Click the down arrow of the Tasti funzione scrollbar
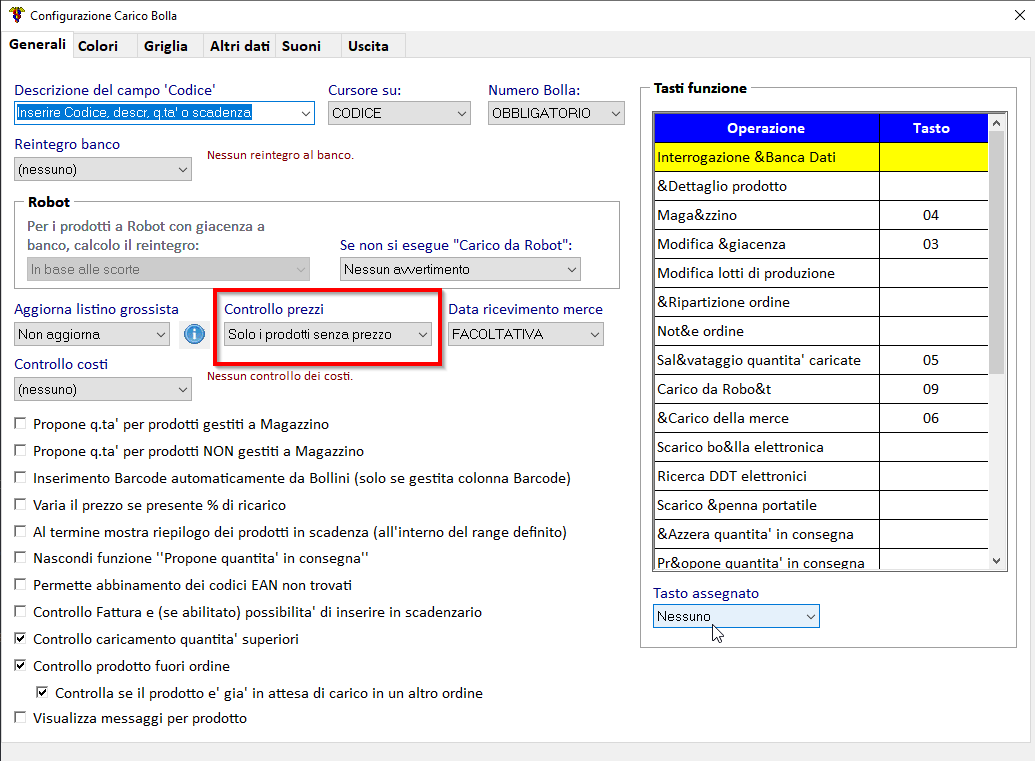1035x761 pixels. (x=997, y=561)
